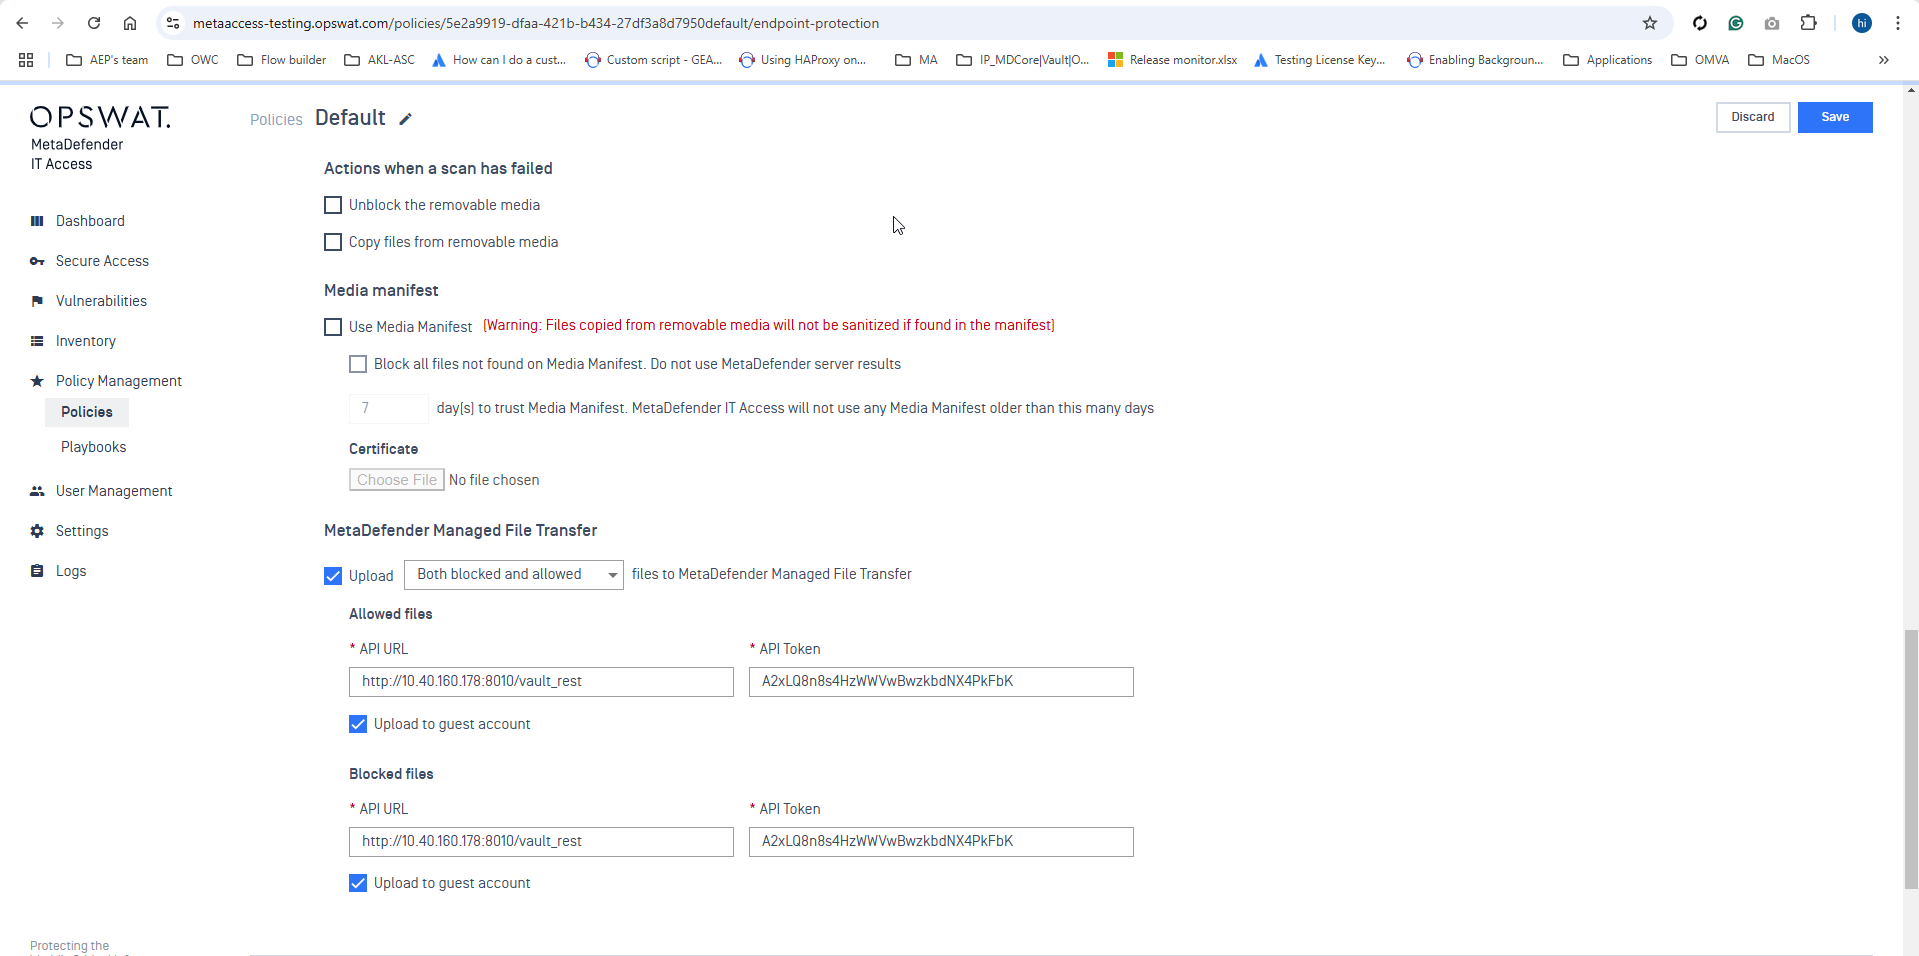Image resolution: width=1919 pixels, height=956 pixels.
Task: Open the Using HAProxy bookmark
Action: point(802,60)
